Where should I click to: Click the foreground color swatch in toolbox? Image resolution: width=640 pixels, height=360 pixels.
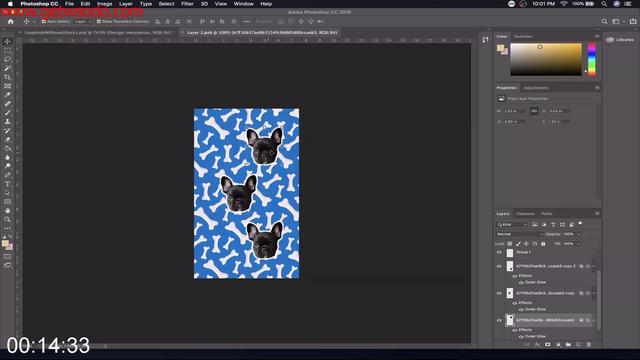[5, 244]
